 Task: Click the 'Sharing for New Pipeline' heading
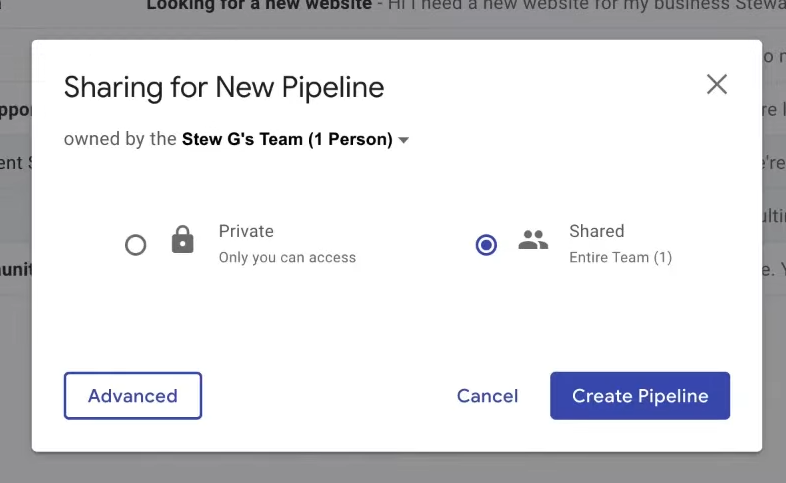coord(224,87)
